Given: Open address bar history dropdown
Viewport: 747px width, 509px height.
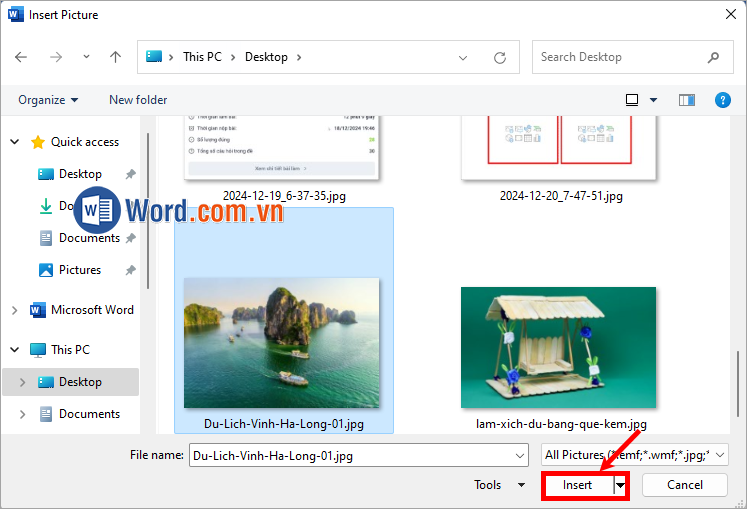Looking at the screenshot, I should click(x=463, y=58).
